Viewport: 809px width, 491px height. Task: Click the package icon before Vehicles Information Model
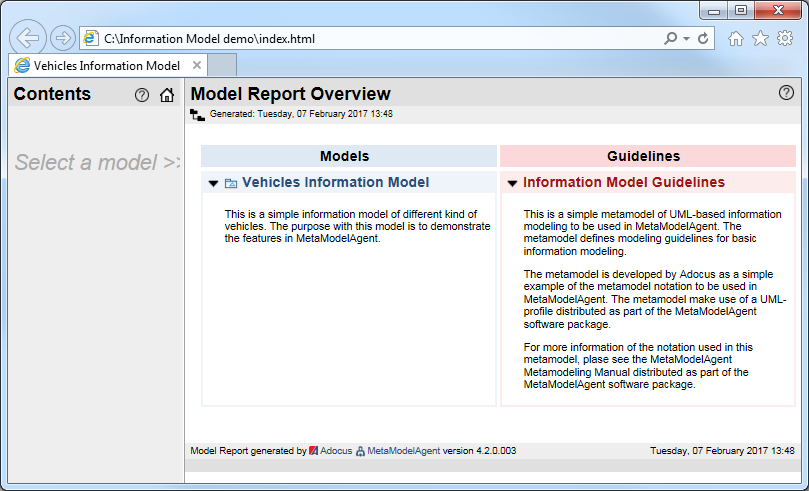coord(231,183)
